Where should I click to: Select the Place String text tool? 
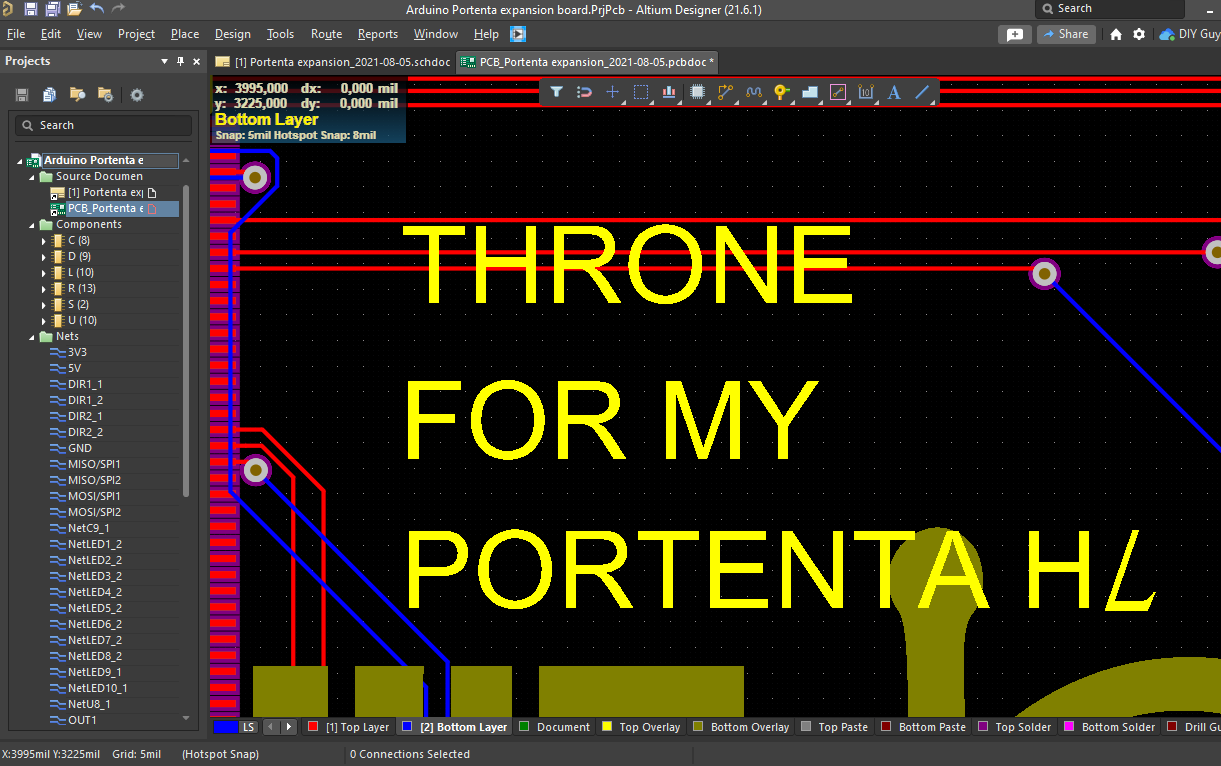click(894, 92)
